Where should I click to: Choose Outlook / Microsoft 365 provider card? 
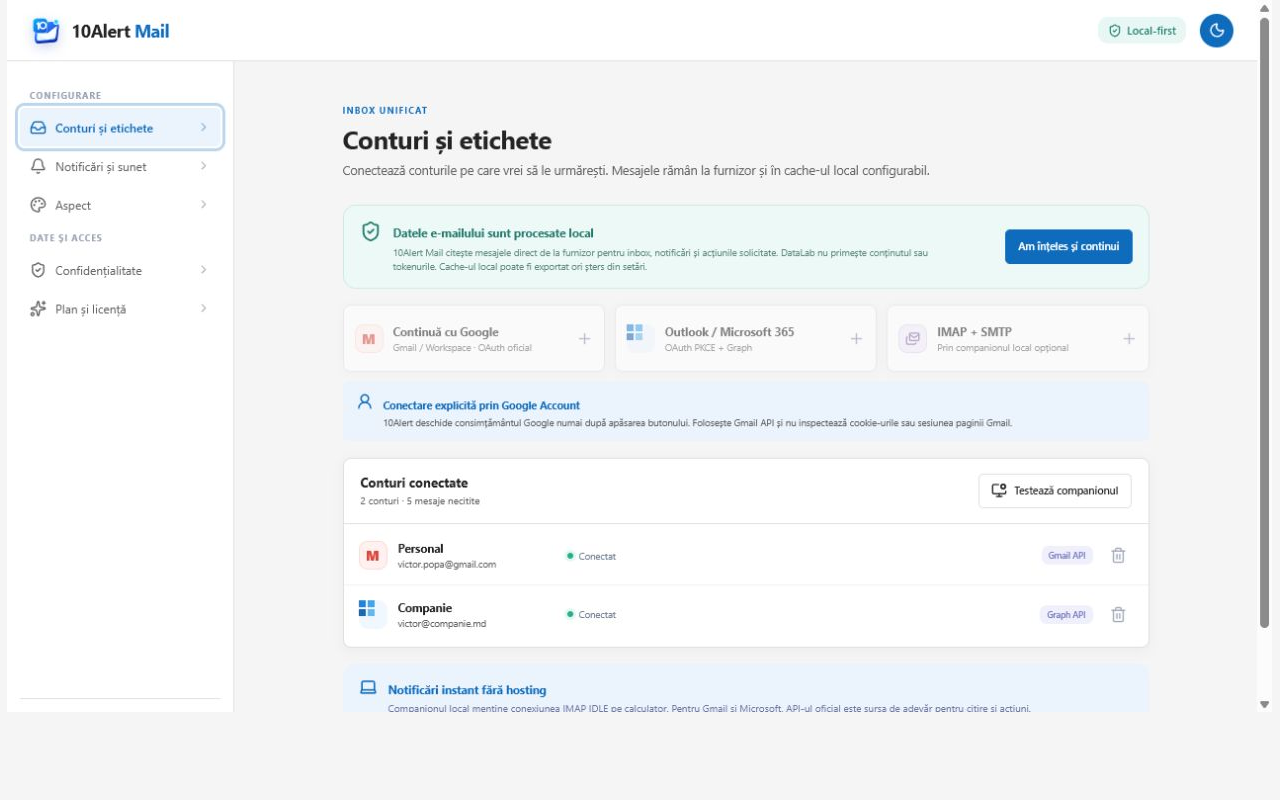click(746, 339)
